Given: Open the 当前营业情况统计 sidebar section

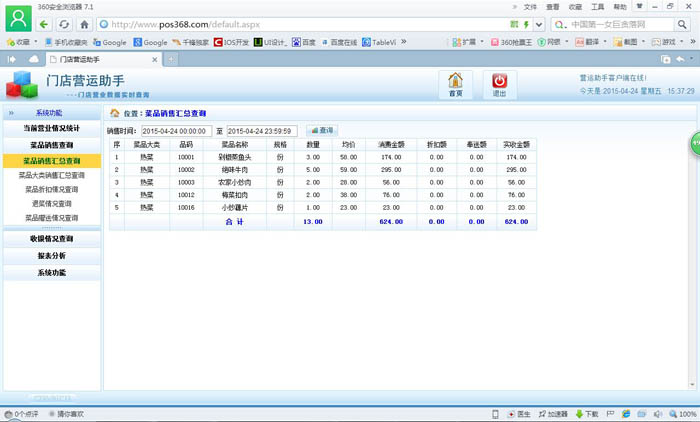Looking at the screenshot, I should click(51, 128).
